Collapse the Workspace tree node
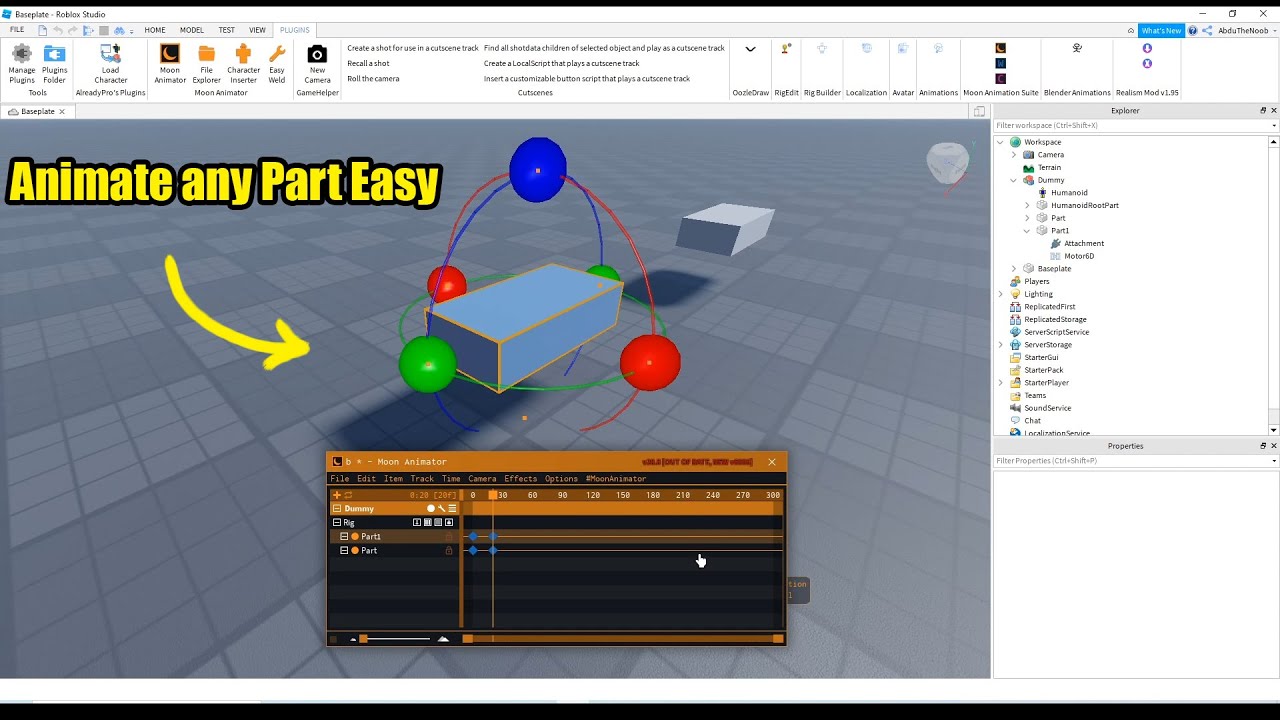 coord(1001,142)
